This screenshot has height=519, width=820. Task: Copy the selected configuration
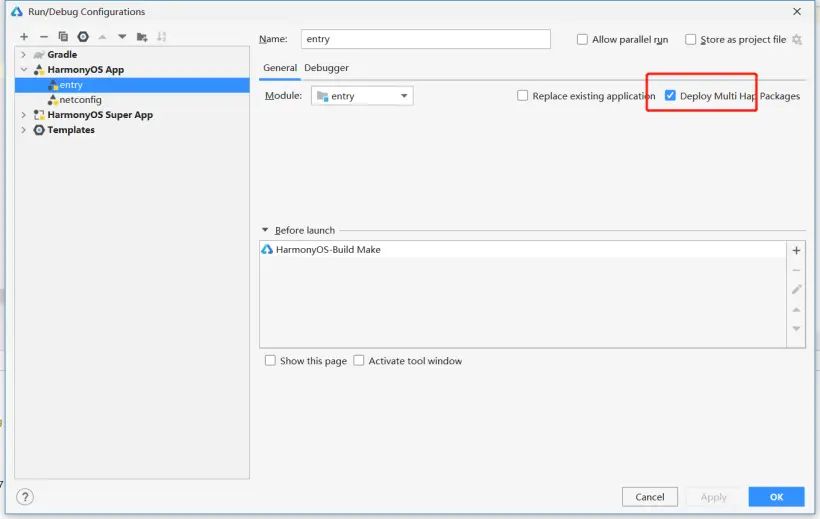pyautogui.click(x=63, y=37)
